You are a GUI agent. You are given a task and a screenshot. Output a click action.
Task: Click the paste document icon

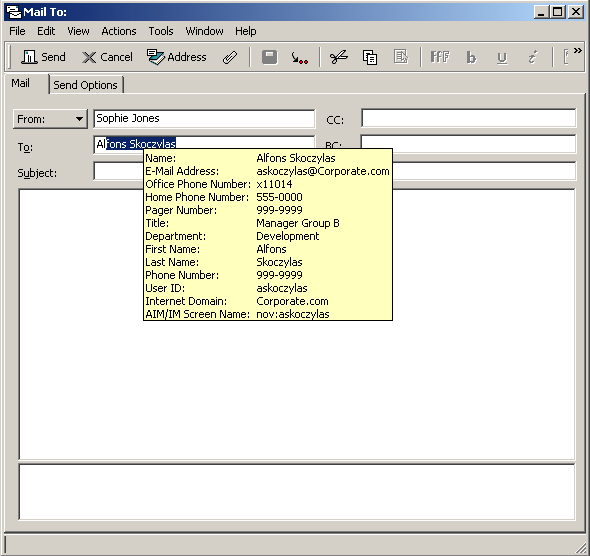pos(401,57)
